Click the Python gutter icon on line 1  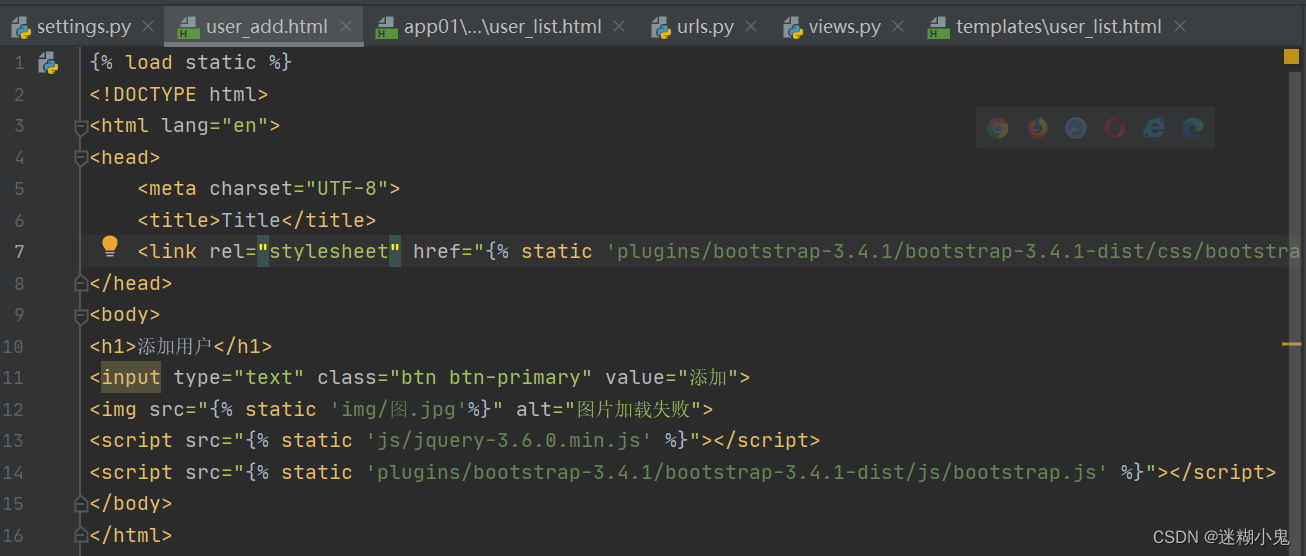pos(48,63)
